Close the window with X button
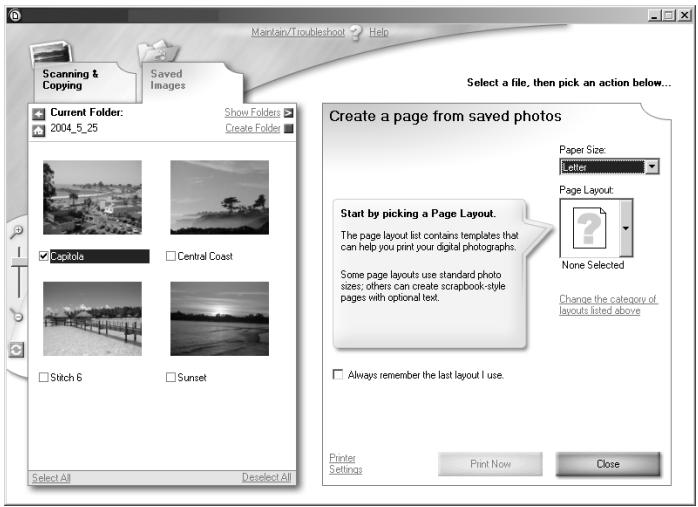This screenshot has height=507, width=698. [x=684, y=16]
